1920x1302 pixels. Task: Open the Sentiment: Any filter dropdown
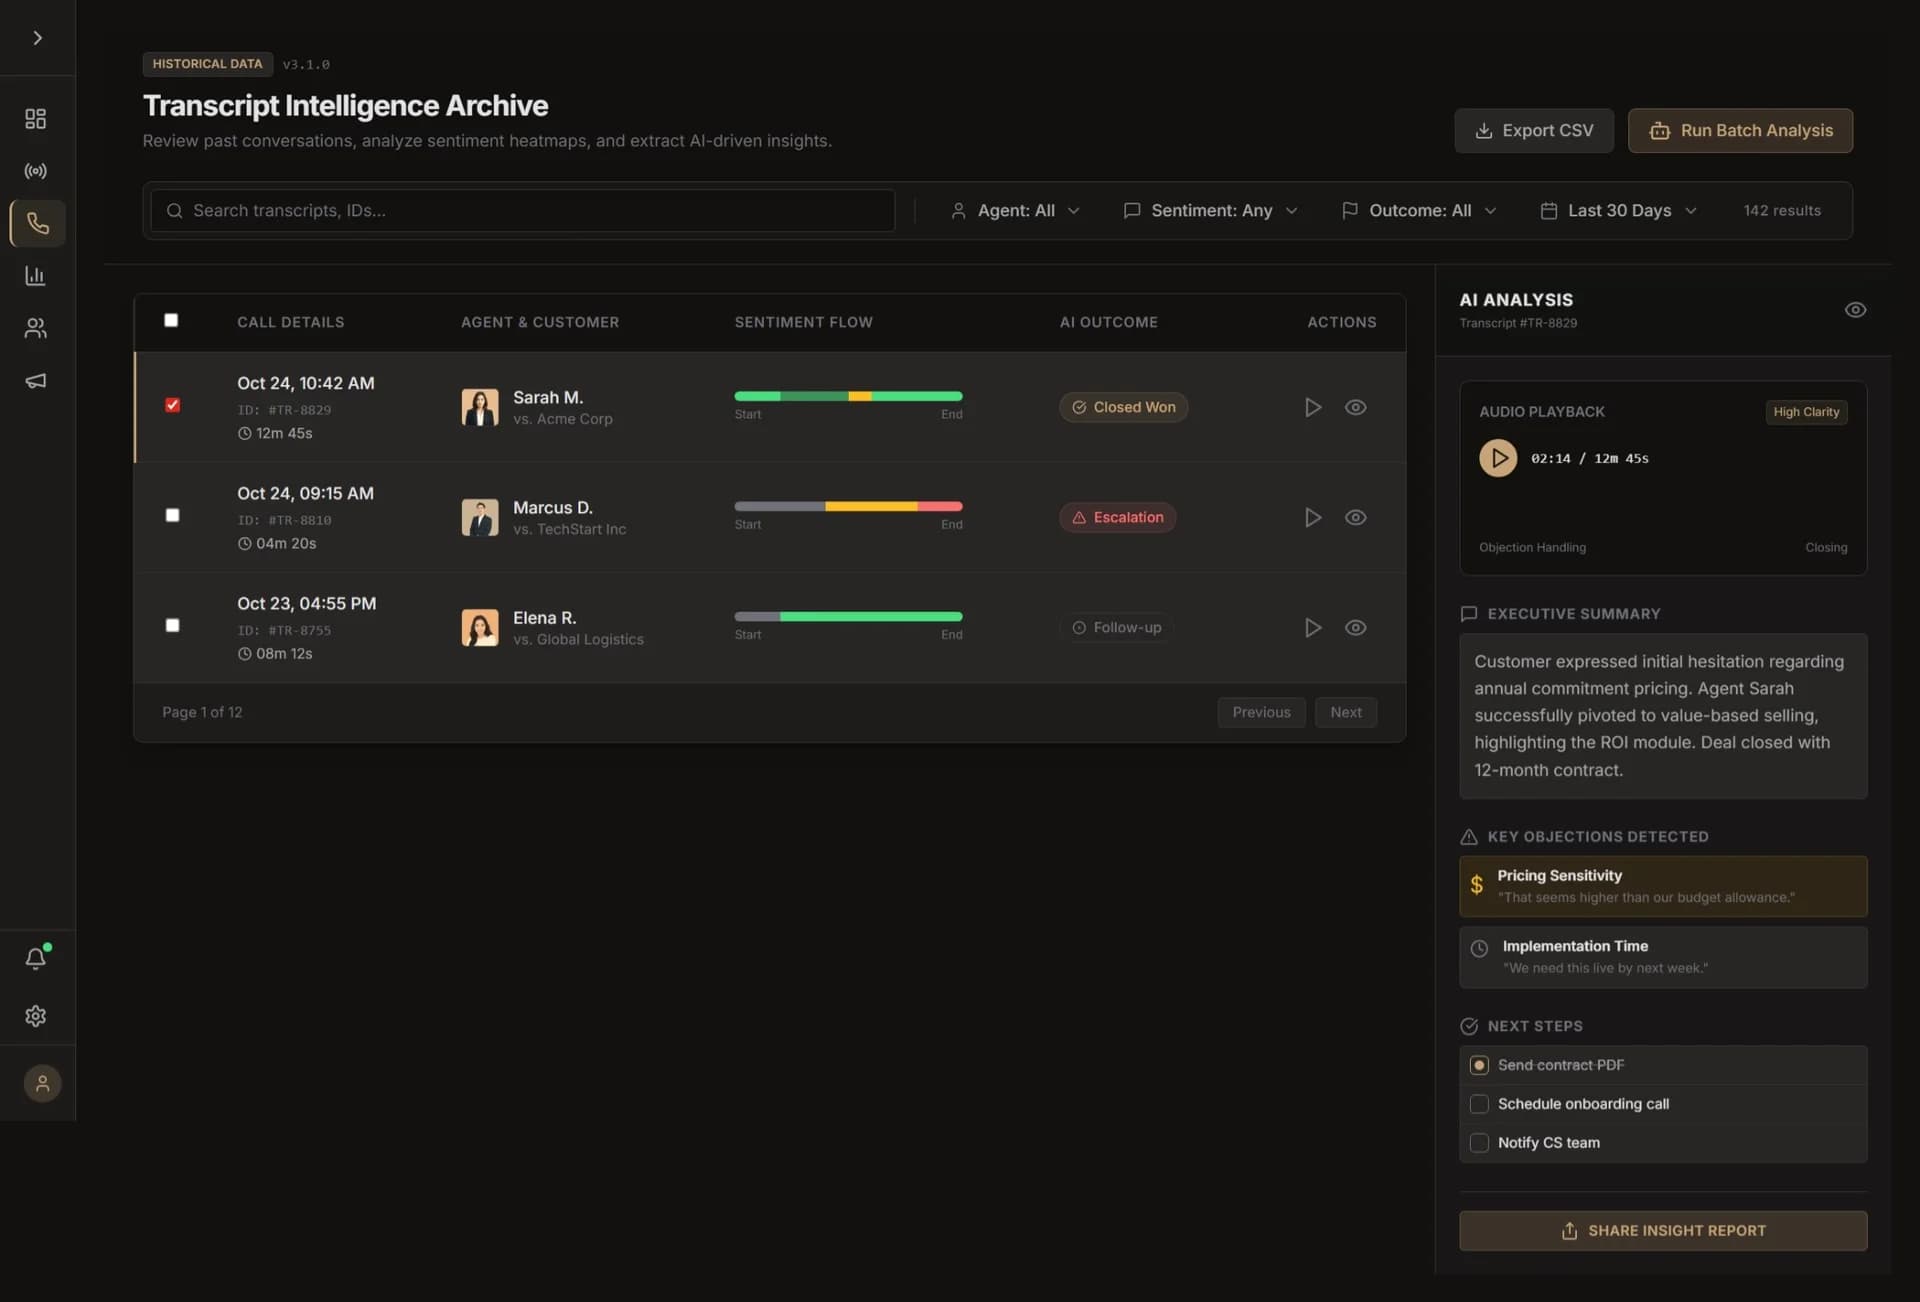point(1210,210)
